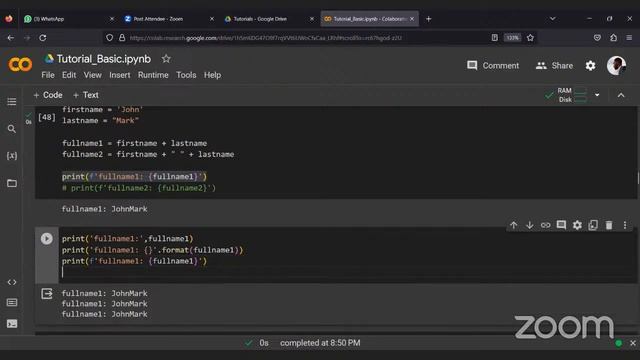Viewport: 640px width, 360px height.
Task: Go back in the browser
Action: [x=11, y=38]
